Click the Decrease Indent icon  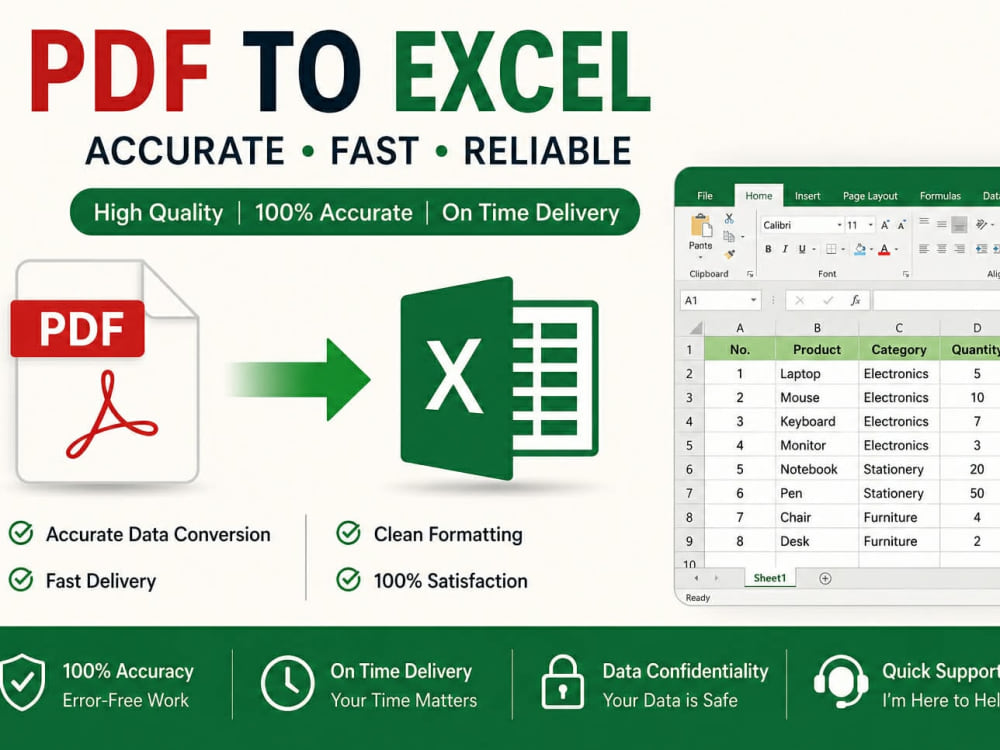[982, 249]
